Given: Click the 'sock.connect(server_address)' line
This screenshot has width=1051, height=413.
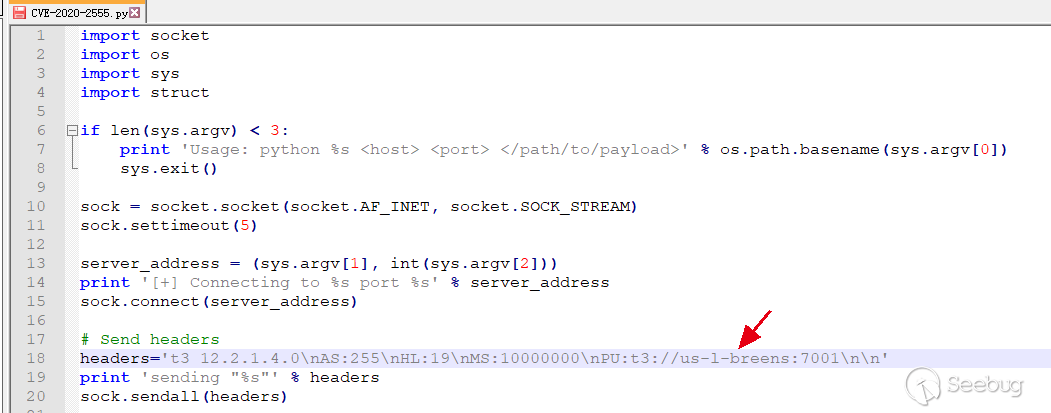Looking at the screenshot, I should [219, 302].
